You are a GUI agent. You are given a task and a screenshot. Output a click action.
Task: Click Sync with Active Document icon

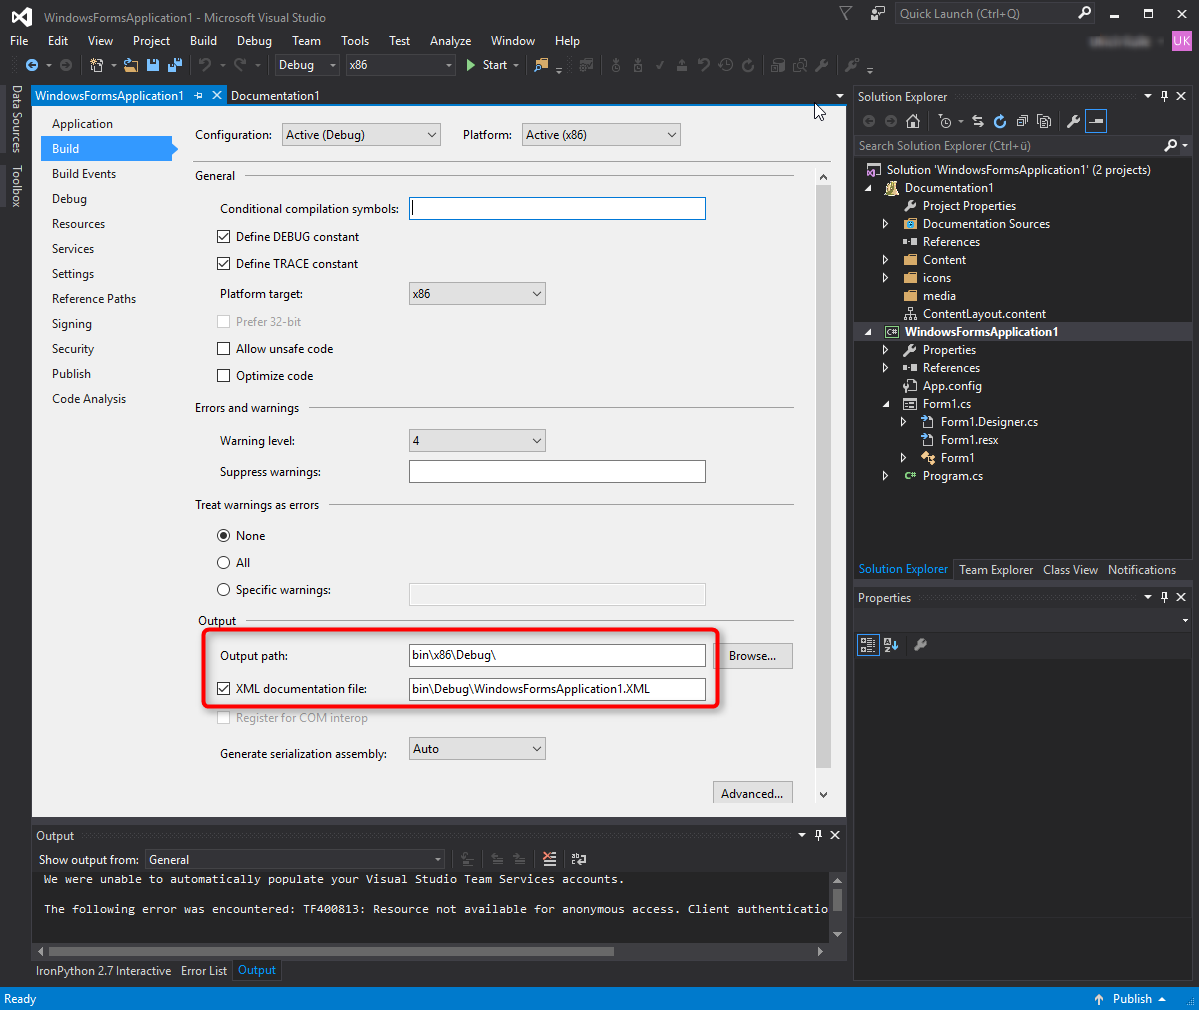coord(978,121)
